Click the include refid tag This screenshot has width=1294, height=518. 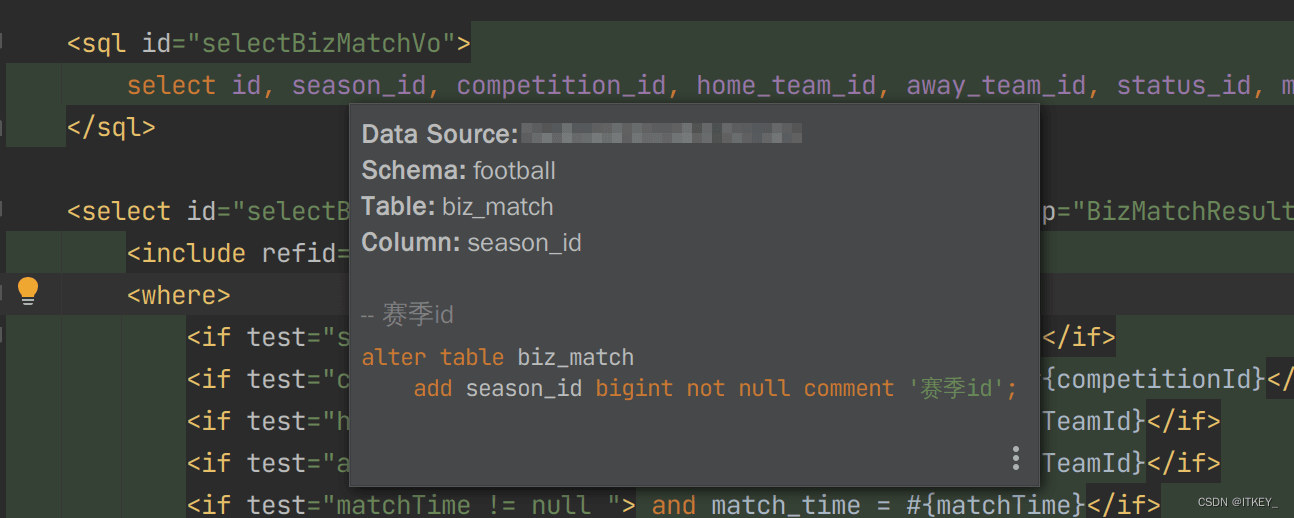pos(237,253)
